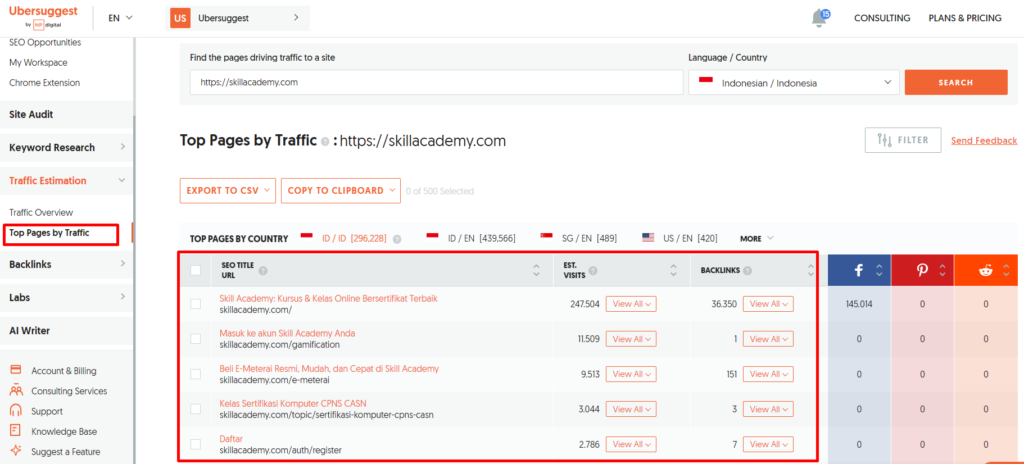Open View All visits for 247.504 row

(631, 304)
